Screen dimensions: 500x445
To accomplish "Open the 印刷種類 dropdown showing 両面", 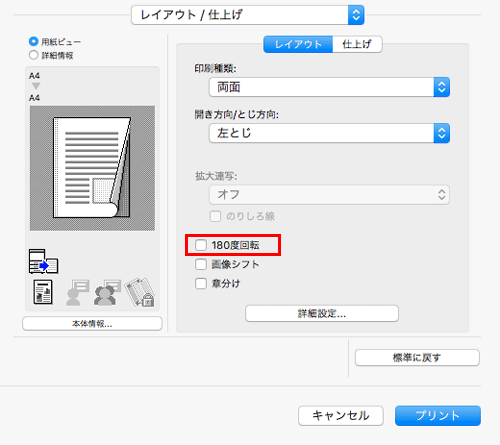I will tap(329, 87).
